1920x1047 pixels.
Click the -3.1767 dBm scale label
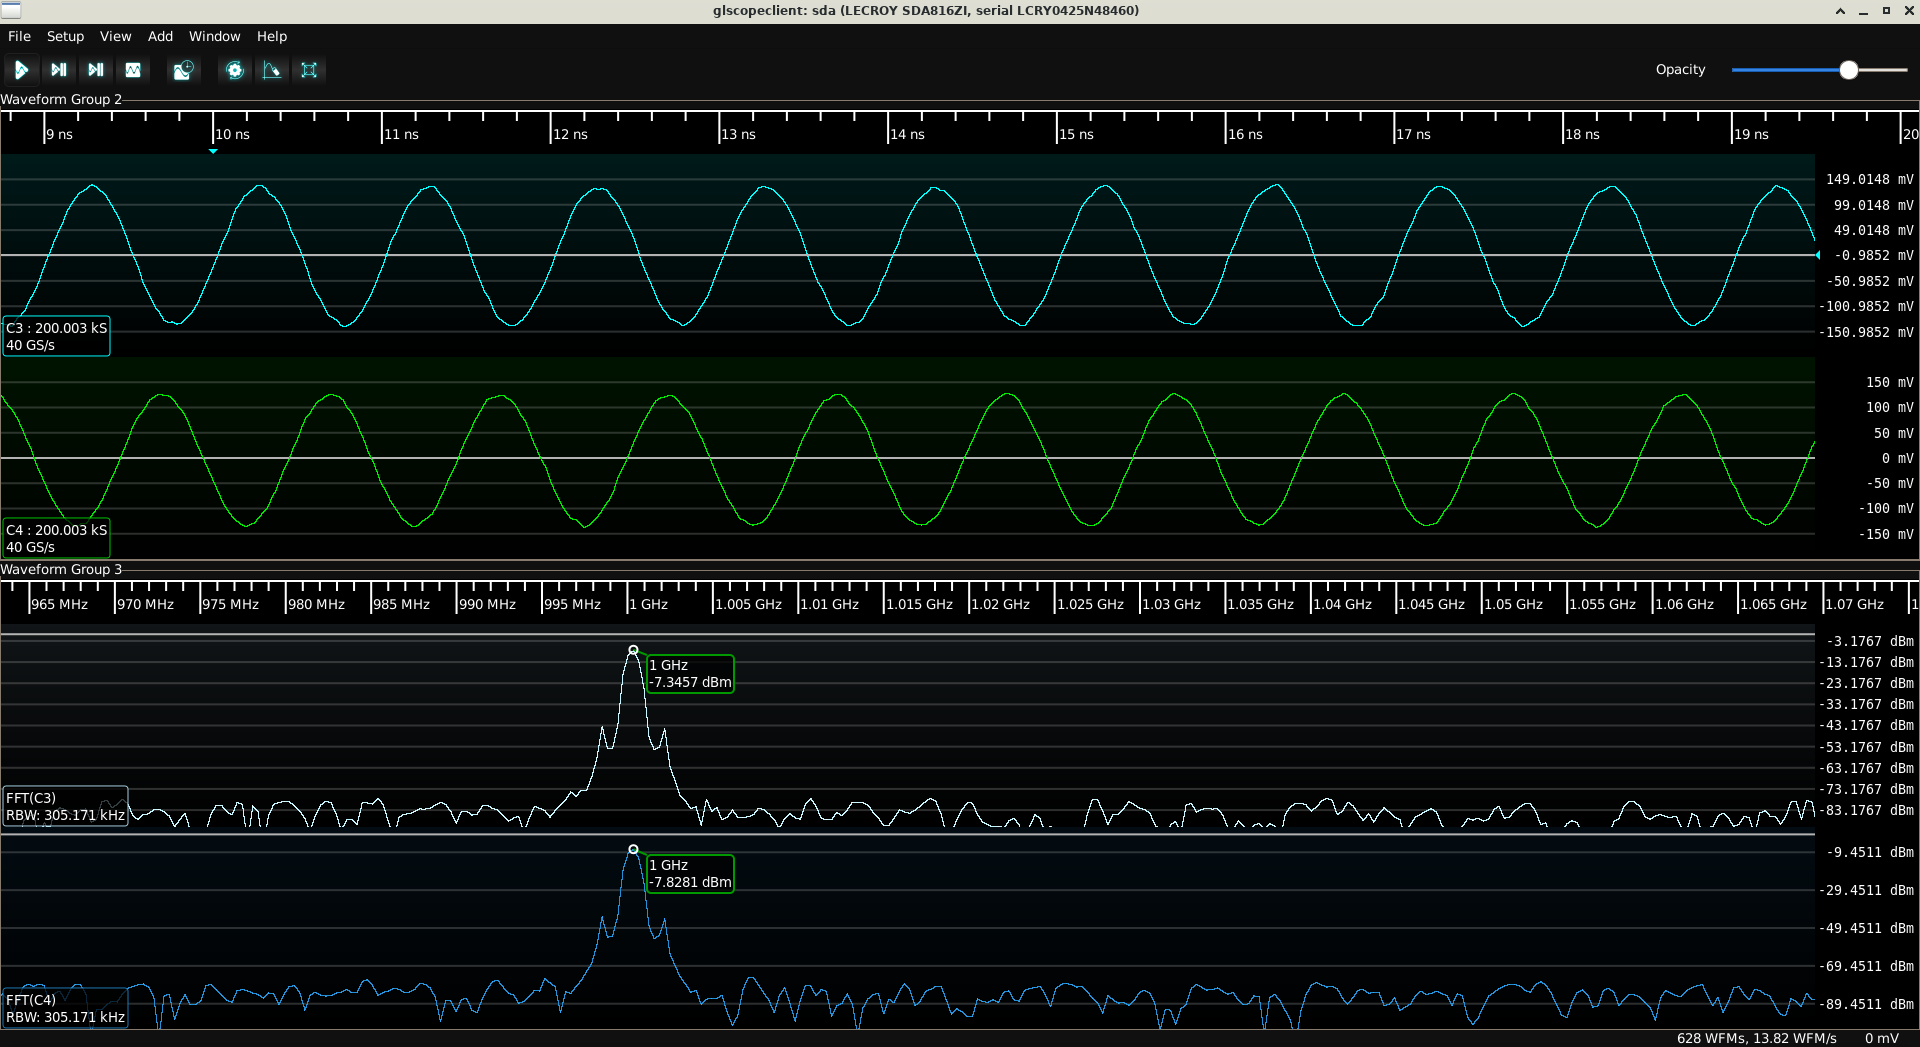point(1869,641)
